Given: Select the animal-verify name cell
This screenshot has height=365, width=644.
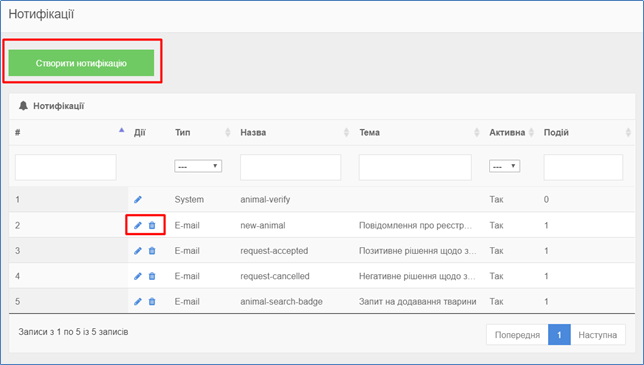Looking at the screenshot, I should (265, 200).
